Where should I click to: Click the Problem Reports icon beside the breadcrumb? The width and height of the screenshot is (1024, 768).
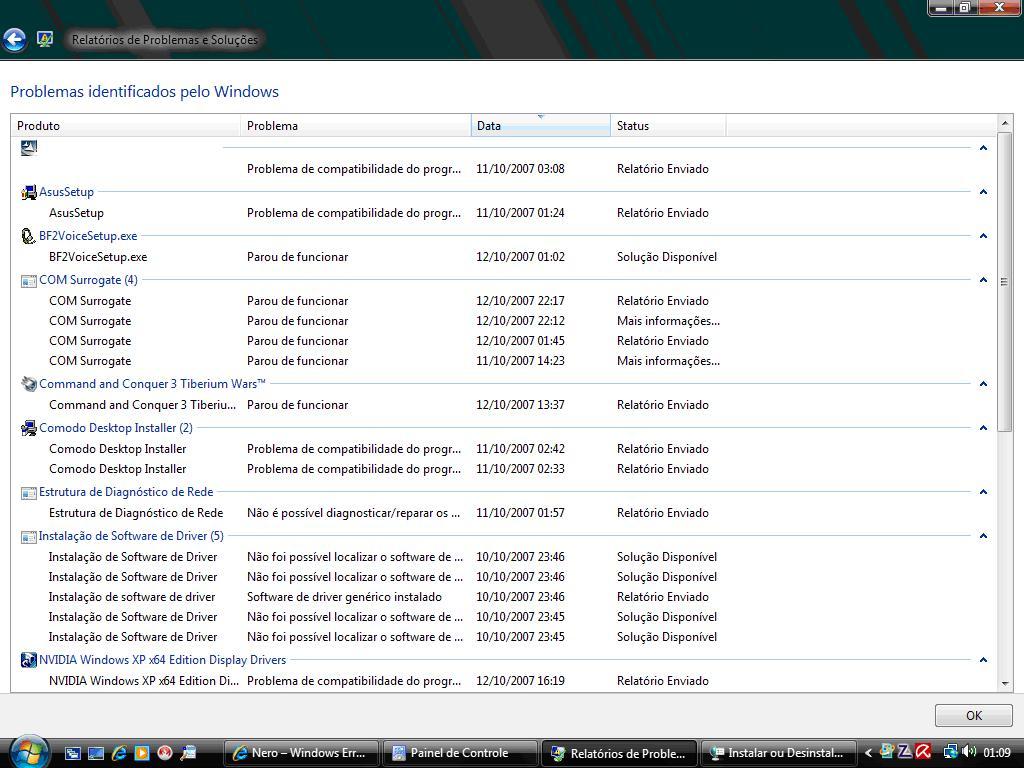point(44,39)
